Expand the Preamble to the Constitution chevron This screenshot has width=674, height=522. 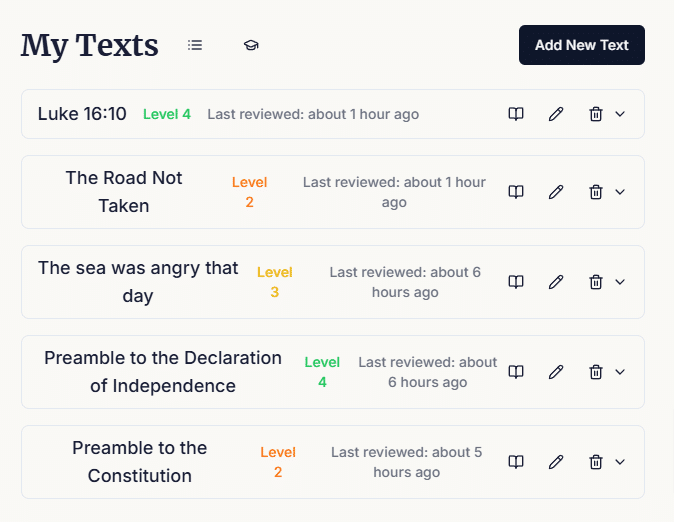point(620,462)
